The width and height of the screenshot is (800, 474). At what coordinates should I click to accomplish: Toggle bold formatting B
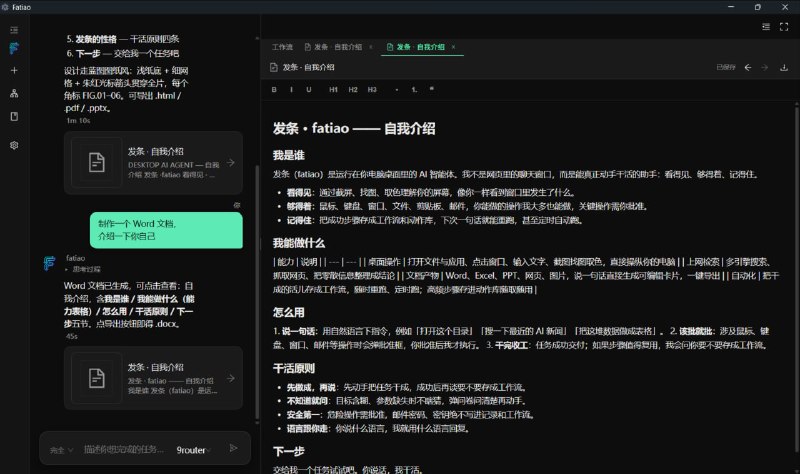274,89
